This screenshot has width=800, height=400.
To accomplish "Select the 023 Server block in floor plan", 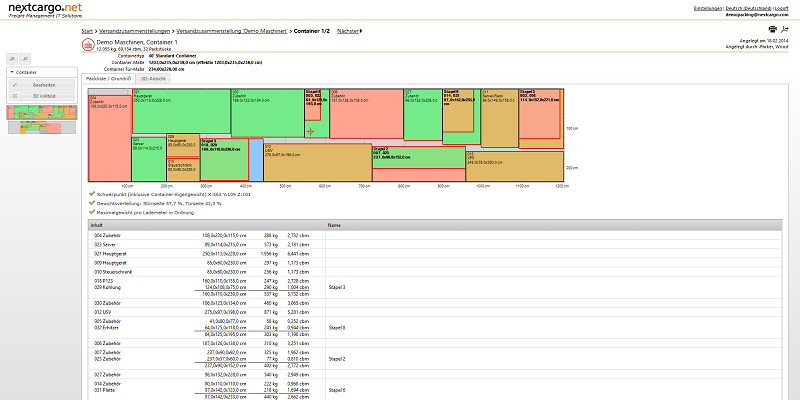I will coord(149,159).
